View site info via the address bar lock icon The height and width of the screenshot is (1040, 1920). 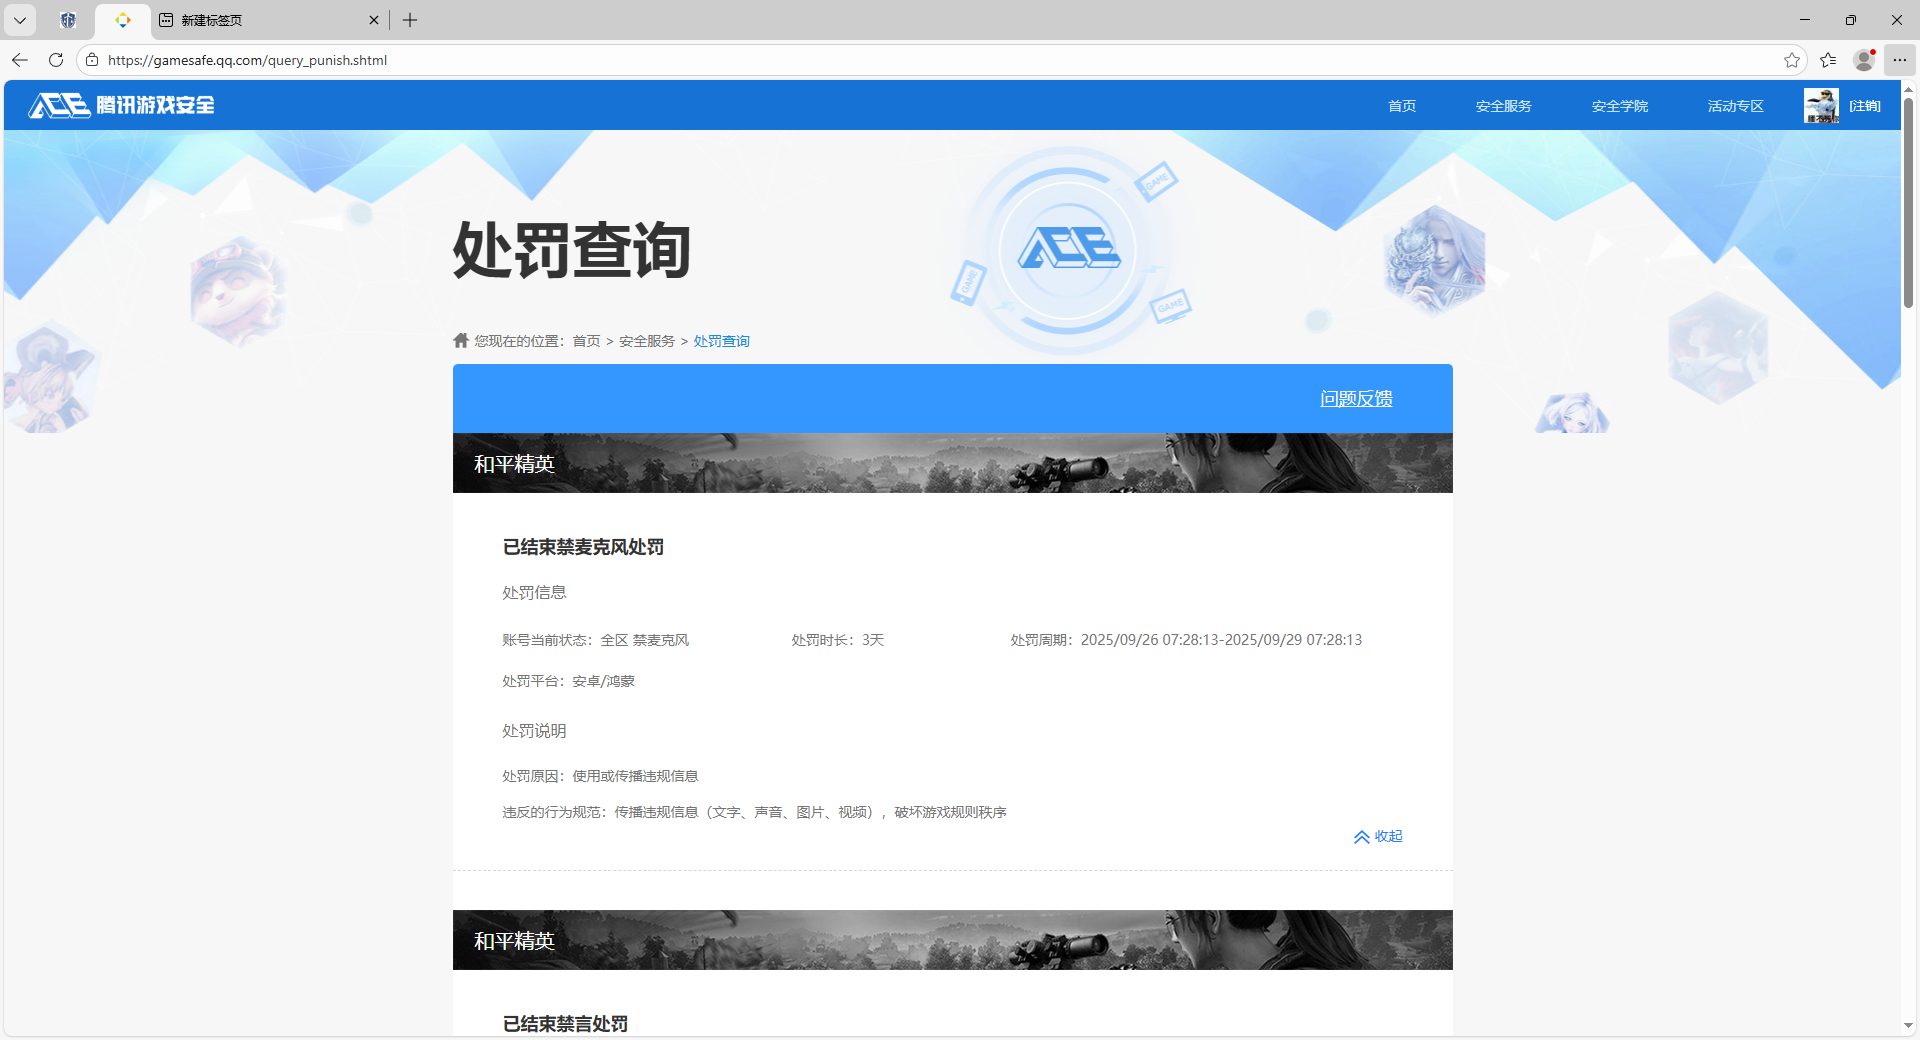91,60
